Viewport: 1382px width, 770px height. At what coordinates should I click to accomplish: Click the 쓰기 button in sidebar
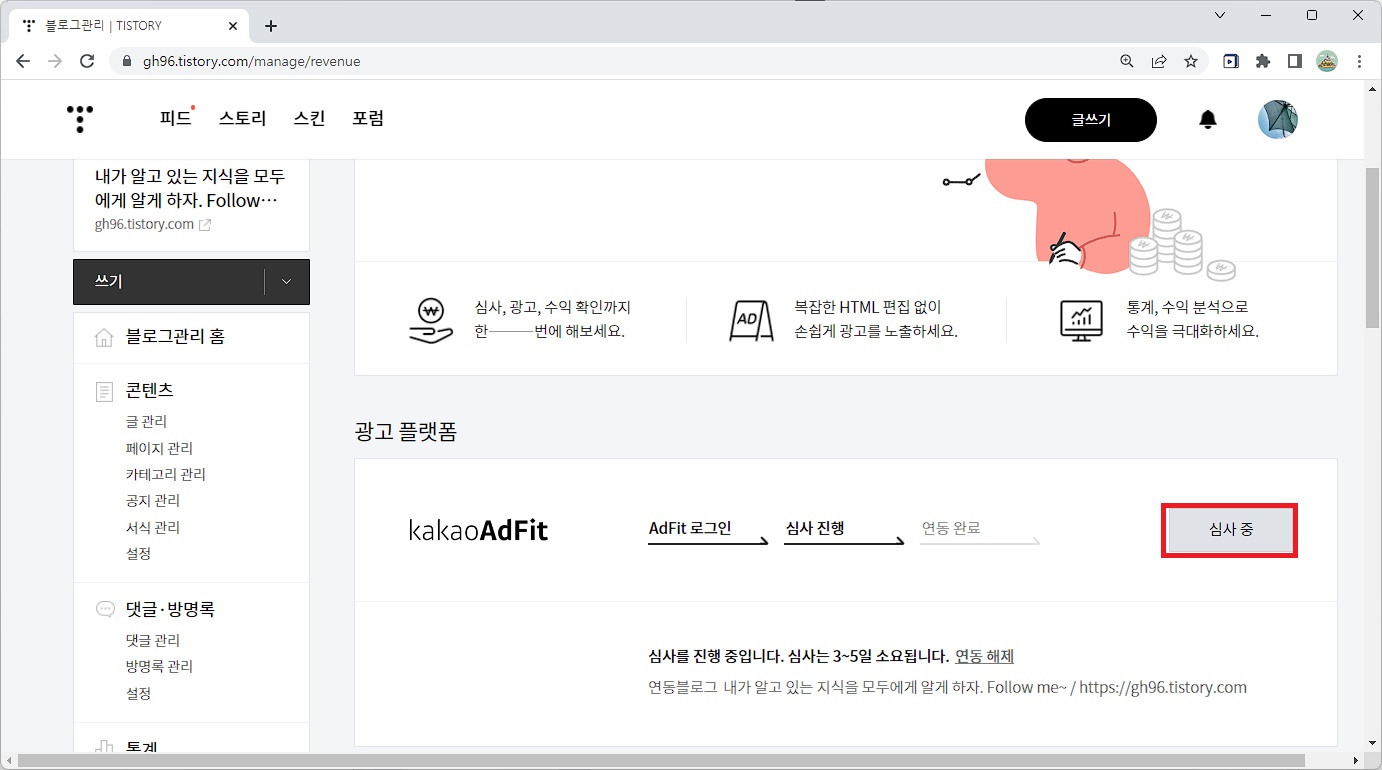click(168, 282)
